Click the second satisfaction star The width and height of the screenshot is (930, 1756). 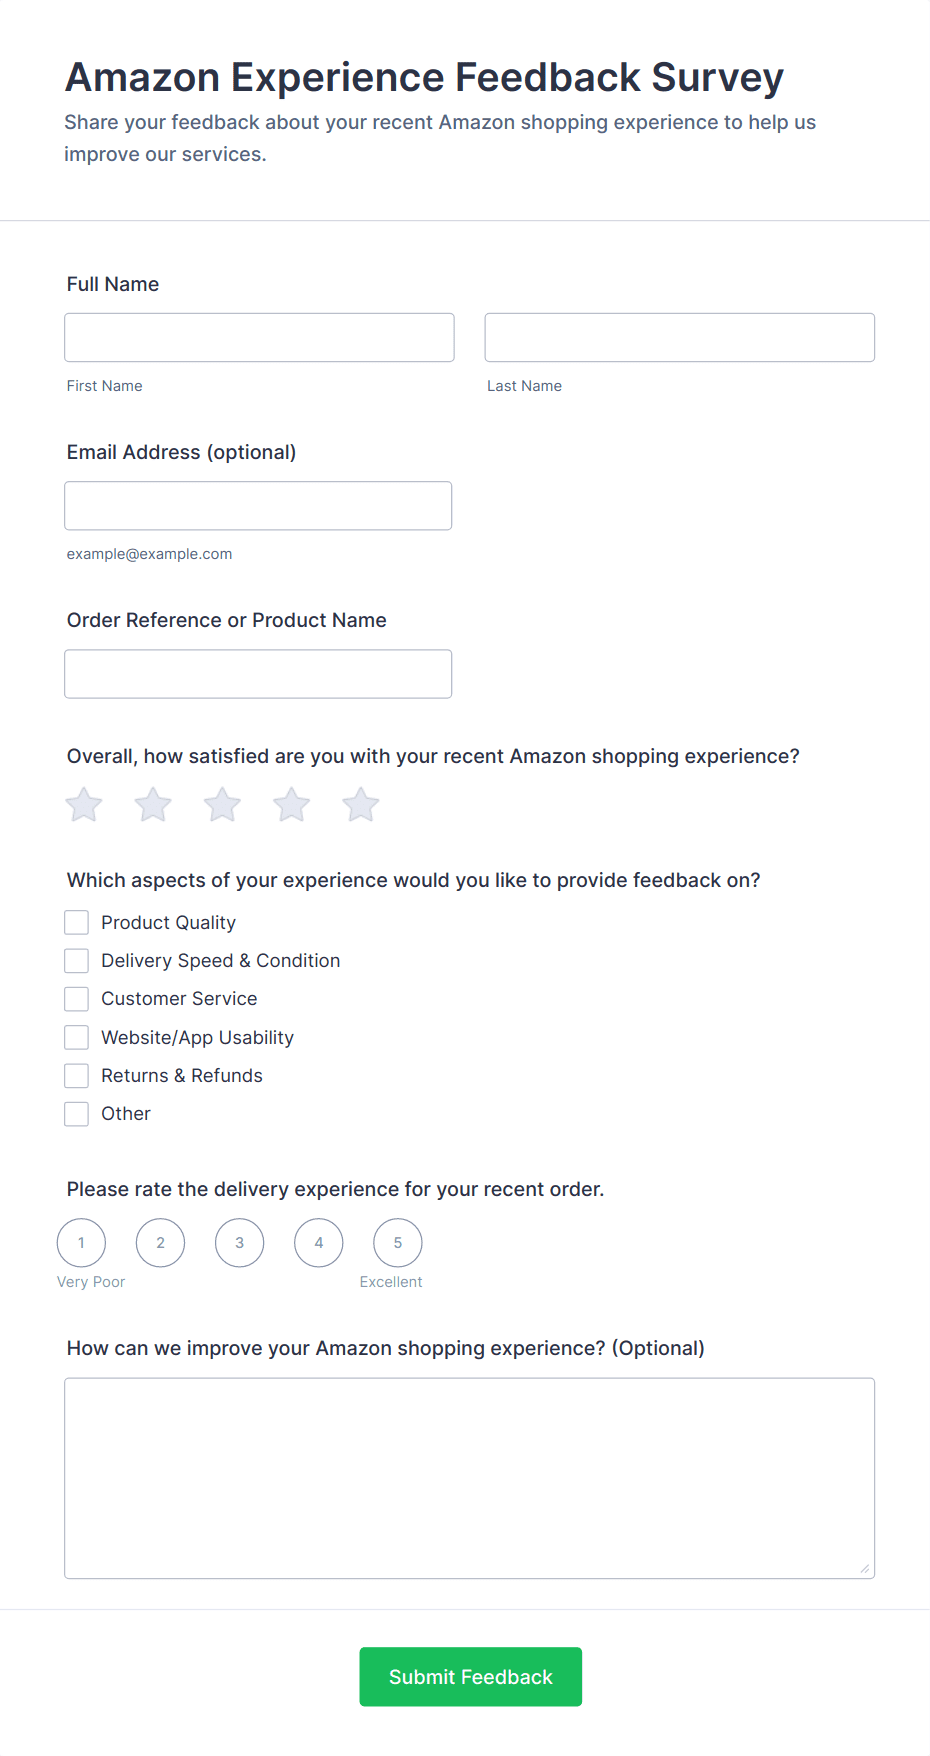coord(153,805)
